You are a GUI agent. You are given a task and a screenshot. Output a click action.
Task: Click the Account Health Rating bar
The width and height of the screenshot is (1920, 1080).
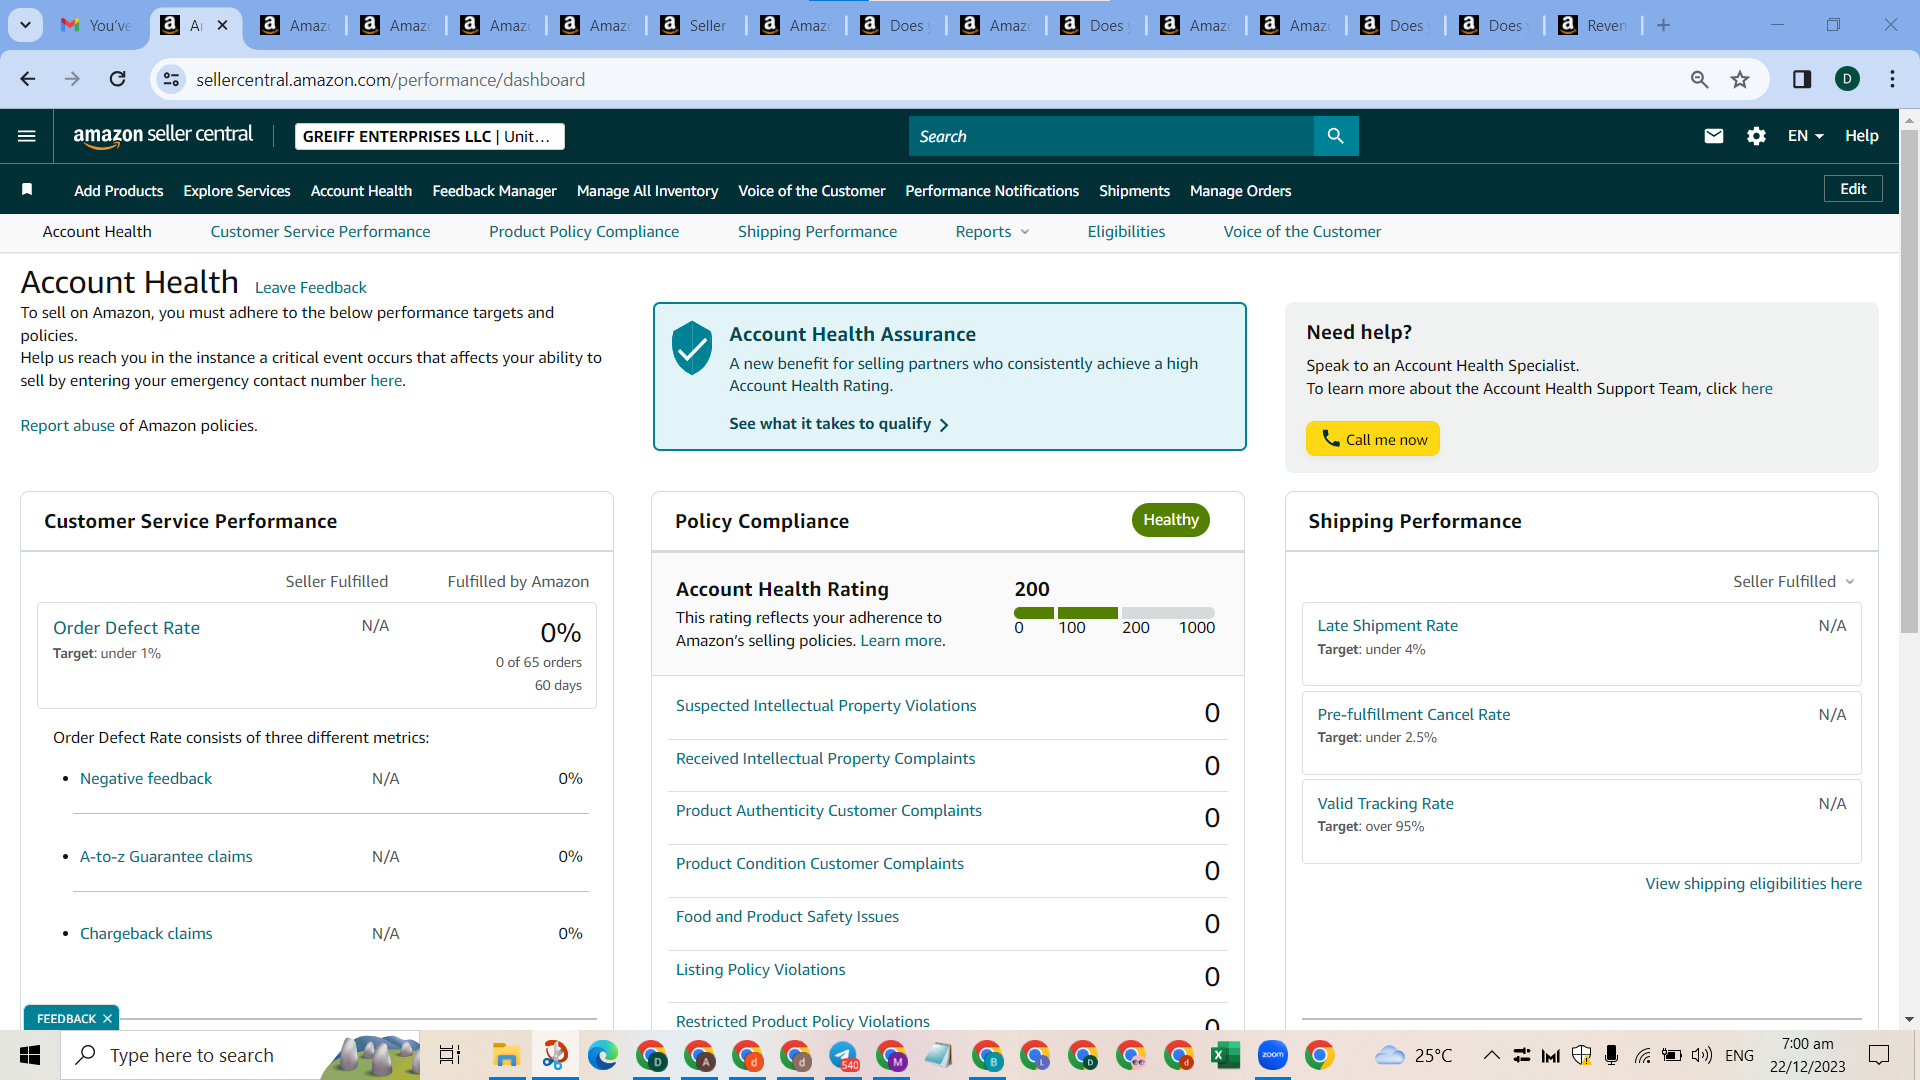coord(1114,612)
